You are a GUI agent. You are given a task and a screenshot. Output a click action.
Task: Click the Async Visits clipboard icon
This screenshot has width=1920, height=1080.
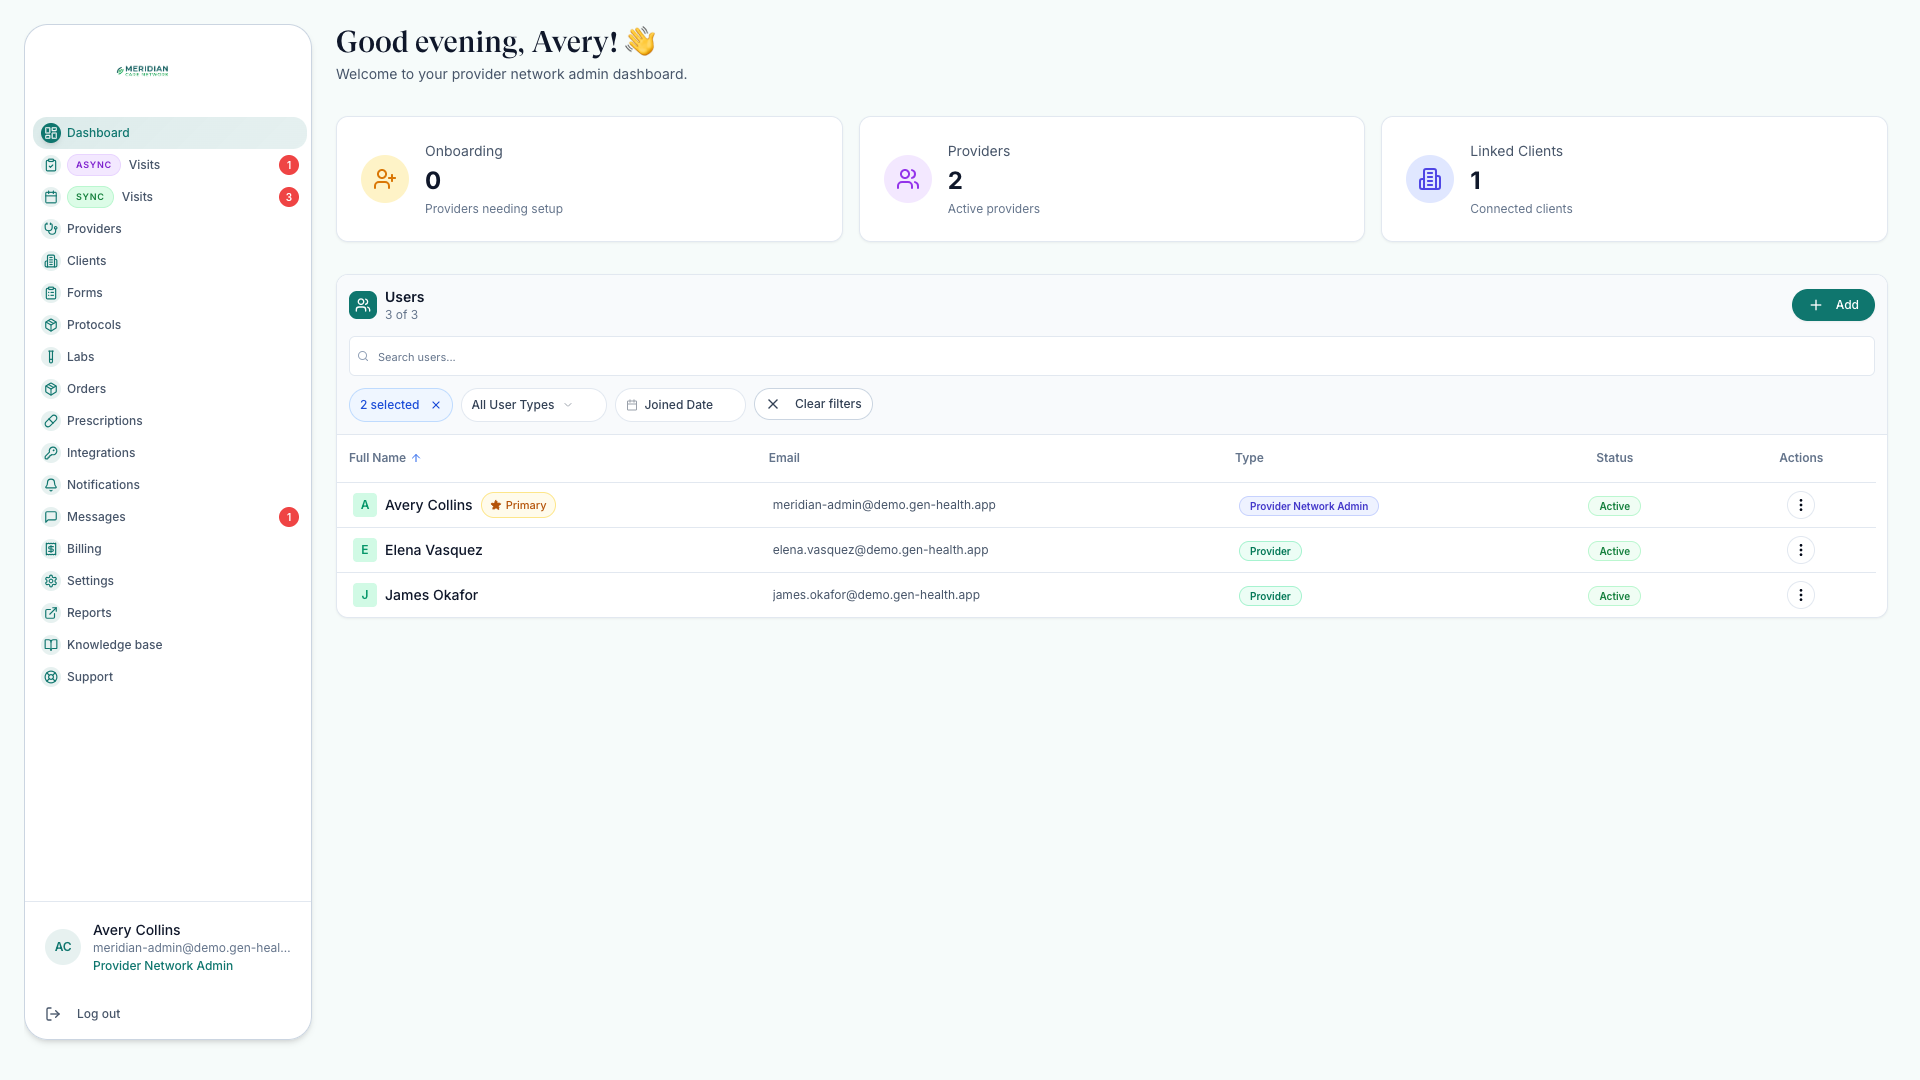(51, 165)
